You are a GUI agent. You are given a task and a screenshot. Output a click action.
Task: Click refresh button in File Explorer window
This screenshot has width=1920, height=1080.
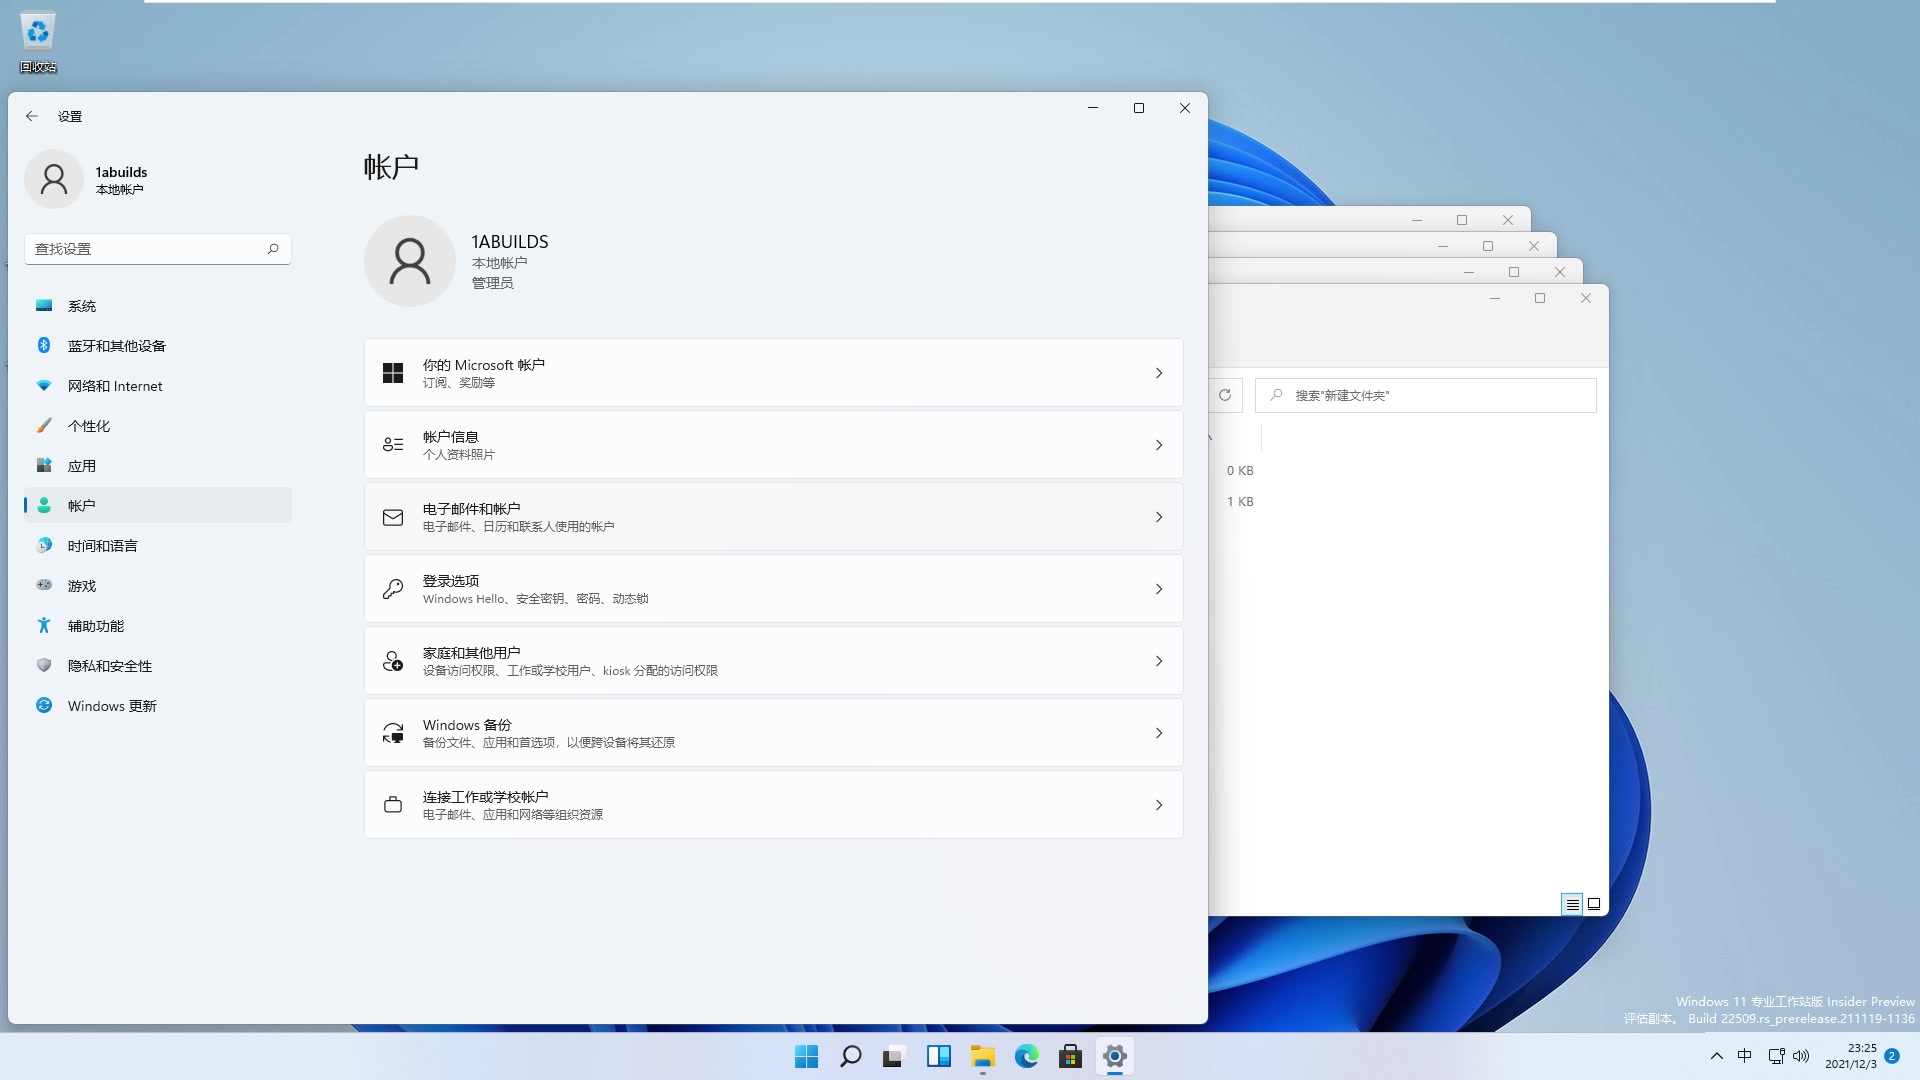1225,395
